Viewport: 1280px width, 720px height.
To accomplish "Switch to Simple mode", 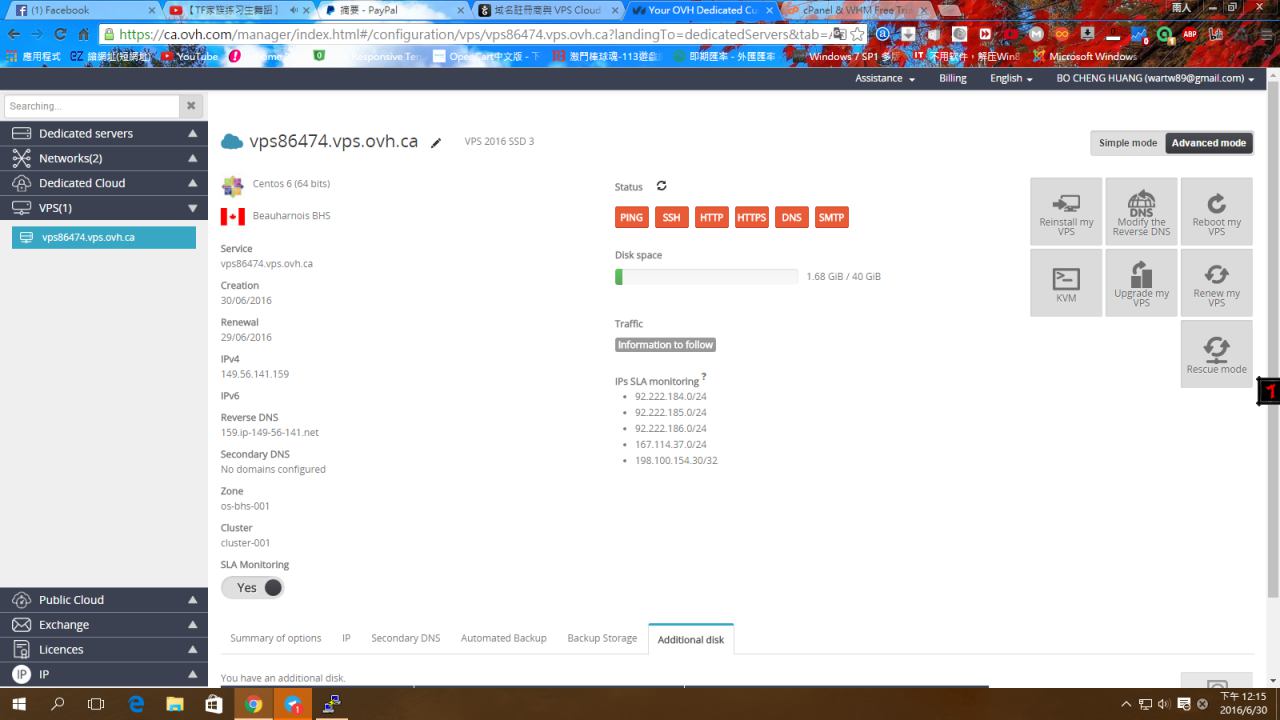I will pos(1128,143).
